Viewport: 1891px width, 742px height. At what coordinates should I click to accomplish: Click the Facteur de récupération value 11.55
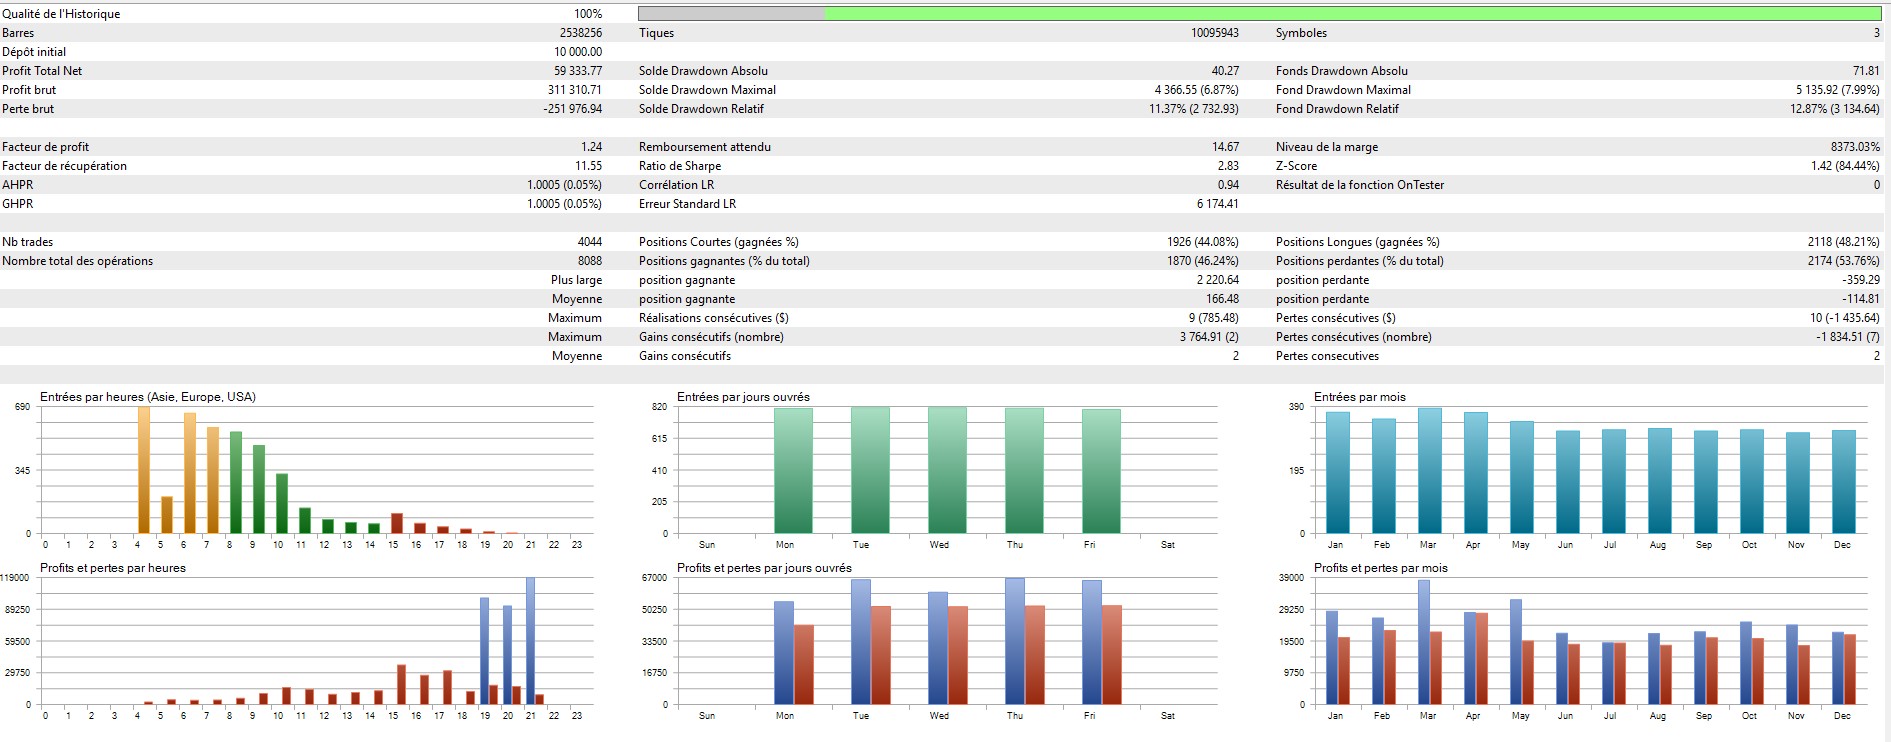[x=589, y=166]
